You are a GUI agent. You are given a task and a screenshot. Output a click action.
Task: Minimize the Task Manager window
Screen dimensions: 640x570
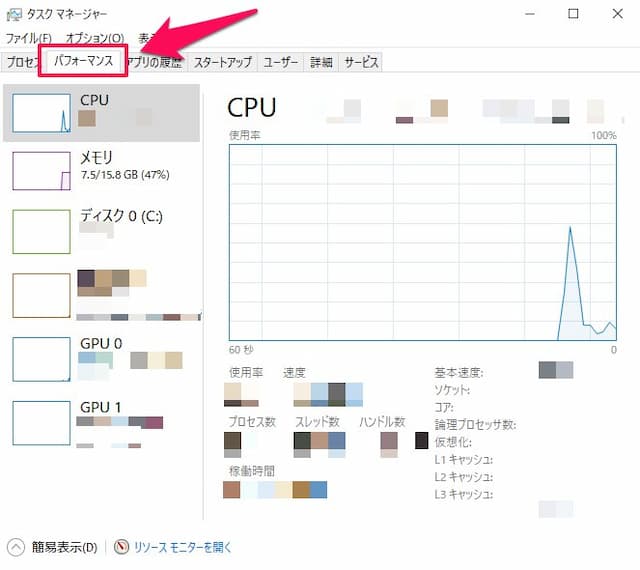point(530,14)
